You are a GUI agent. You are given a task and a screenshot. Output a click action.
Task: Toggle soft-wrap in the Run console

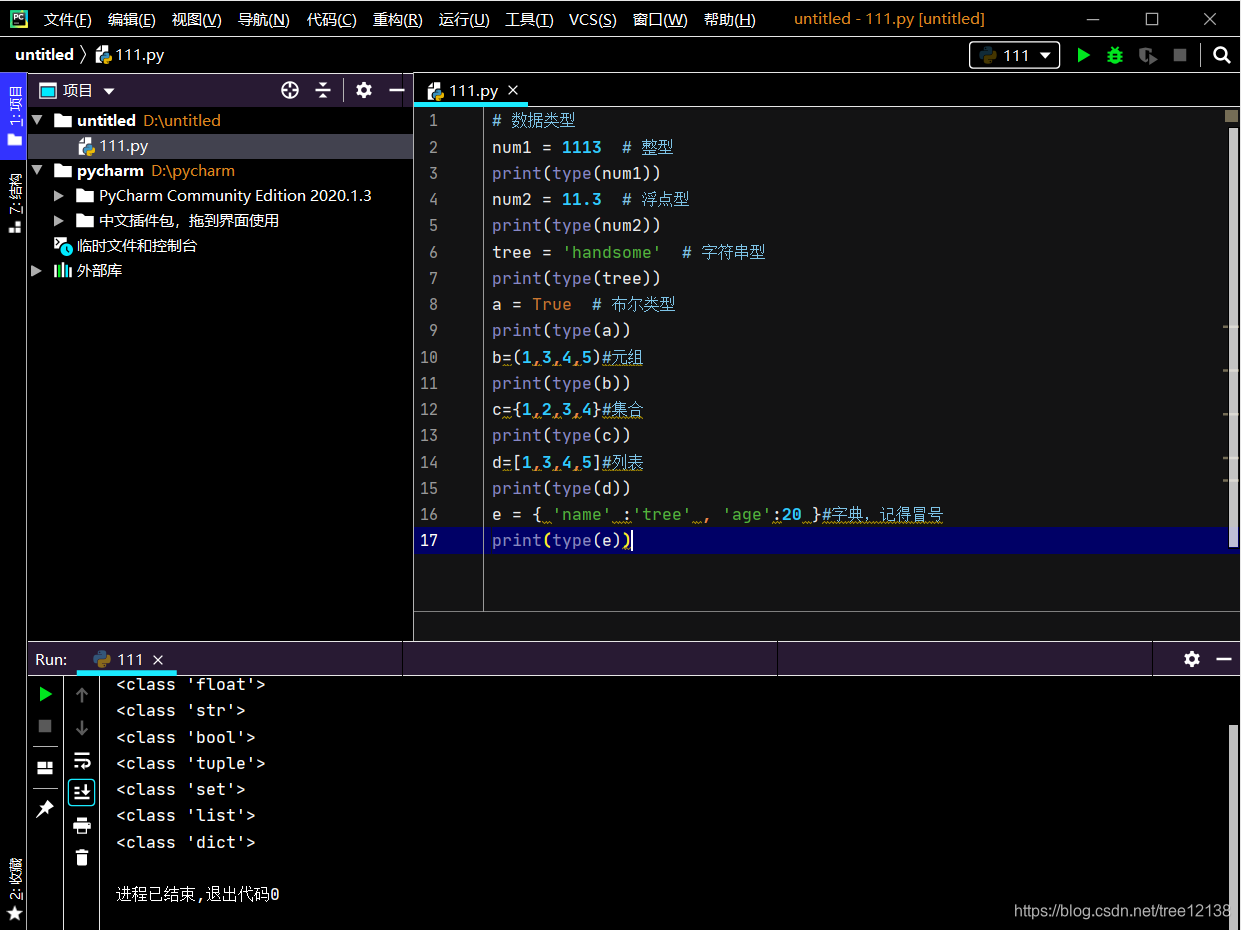[82, 760]
